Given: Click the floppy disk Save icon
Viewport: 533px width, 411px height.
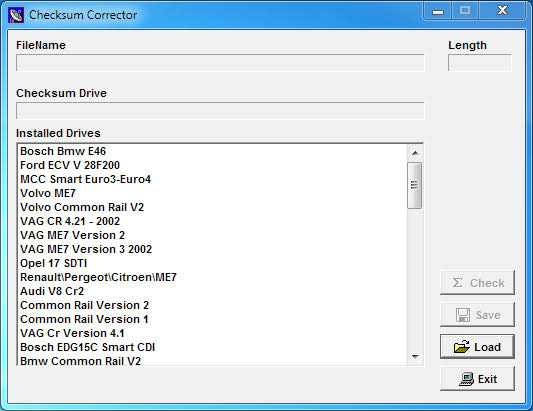Looking at the screenshot, I should pyautogui.click(x=463, y=315).
